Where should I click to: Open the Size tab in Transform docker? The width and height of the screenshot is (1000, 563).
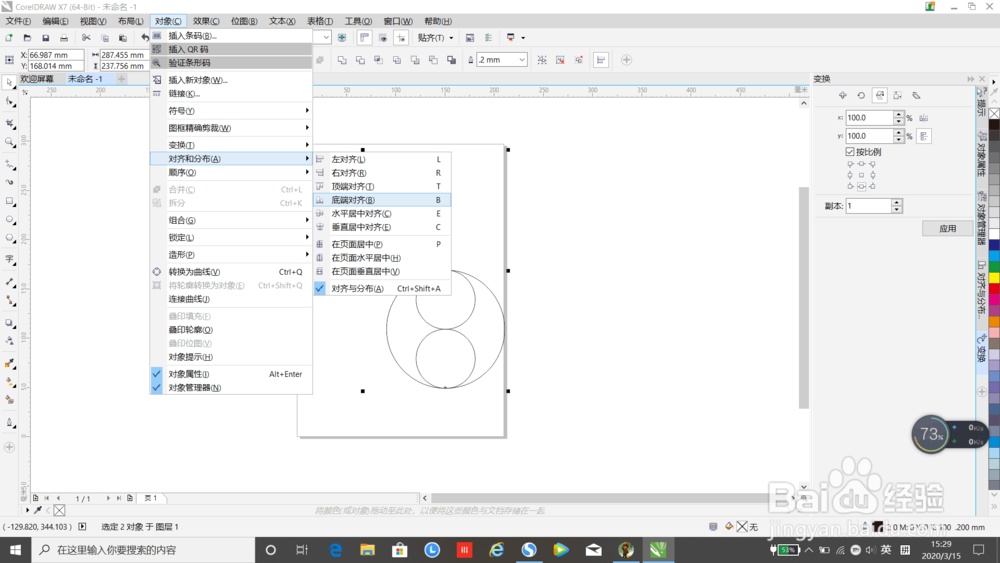click(x=898, y=96)
